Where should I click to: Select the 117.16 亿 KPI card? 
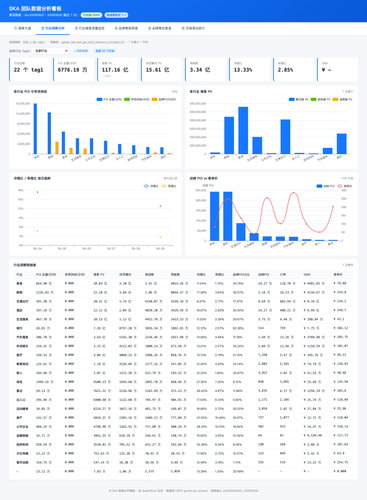tap(118, 69)
